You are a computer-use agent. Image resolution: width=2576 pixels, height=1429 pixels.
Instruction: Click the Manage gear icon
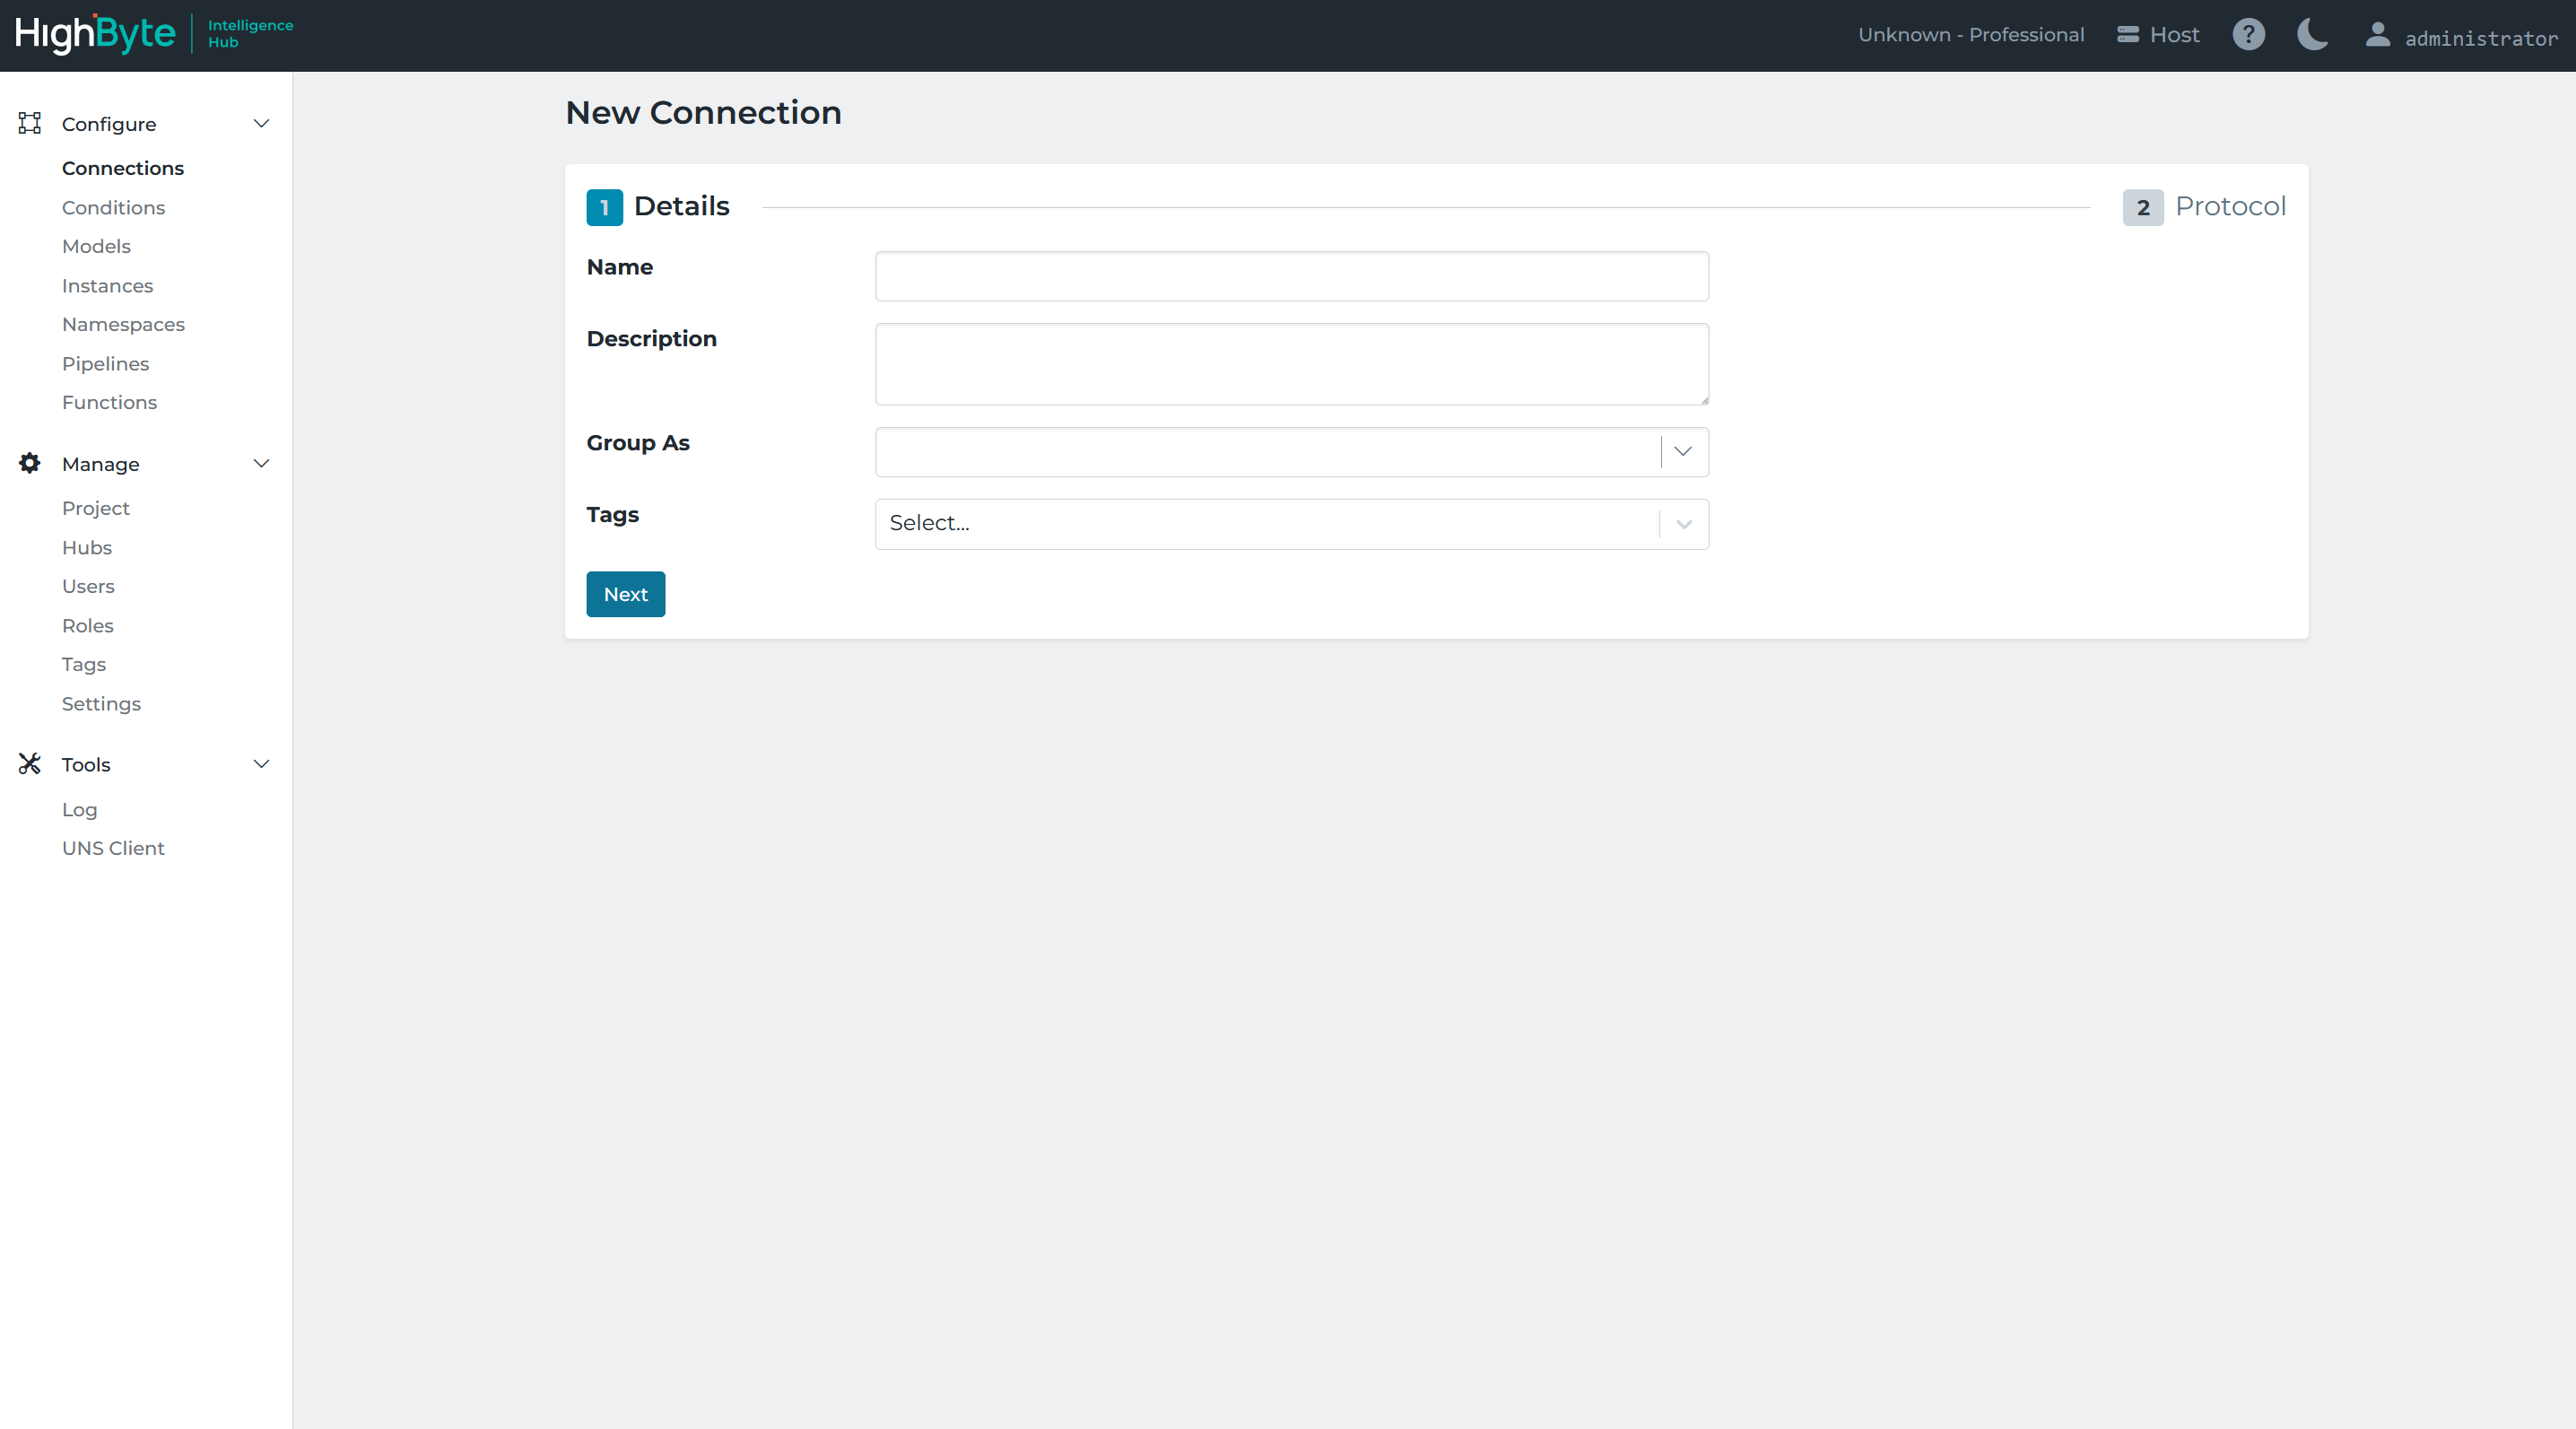coord(30,463)
